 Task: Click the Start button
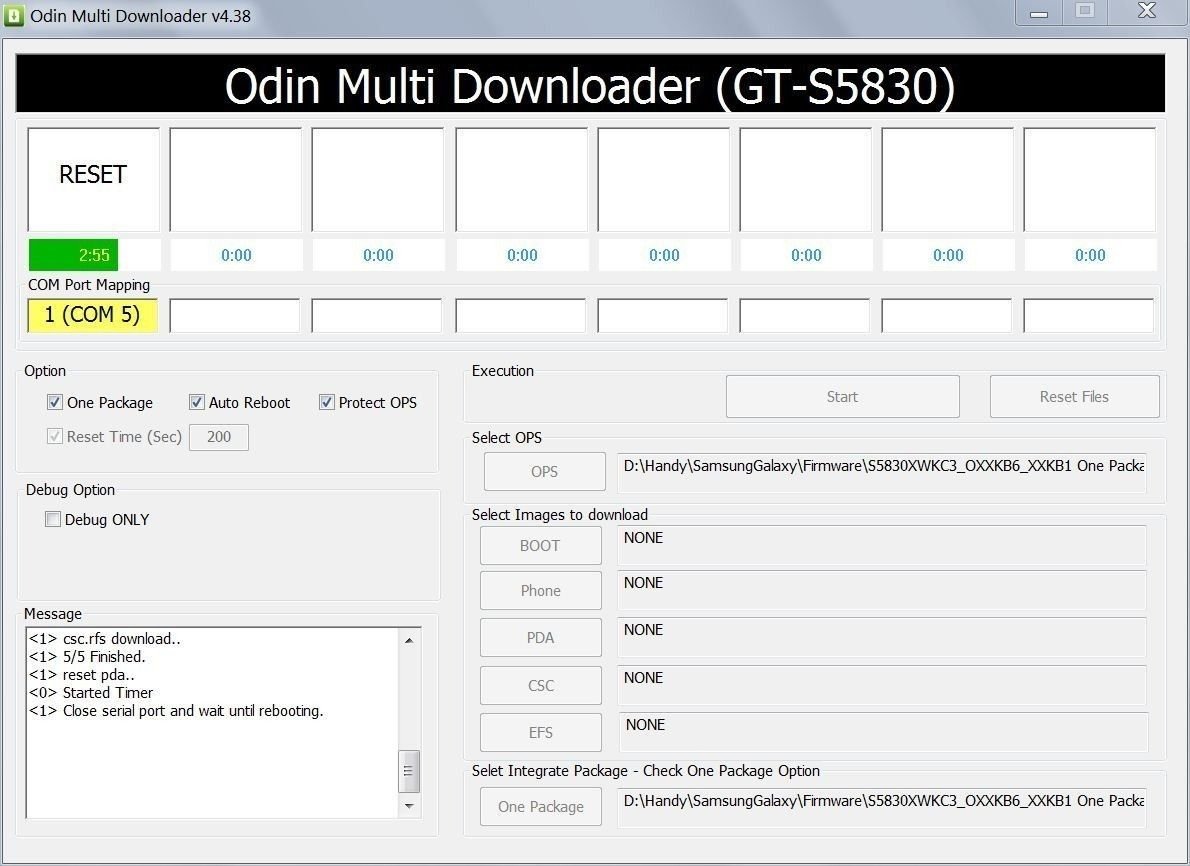(842, 396)
